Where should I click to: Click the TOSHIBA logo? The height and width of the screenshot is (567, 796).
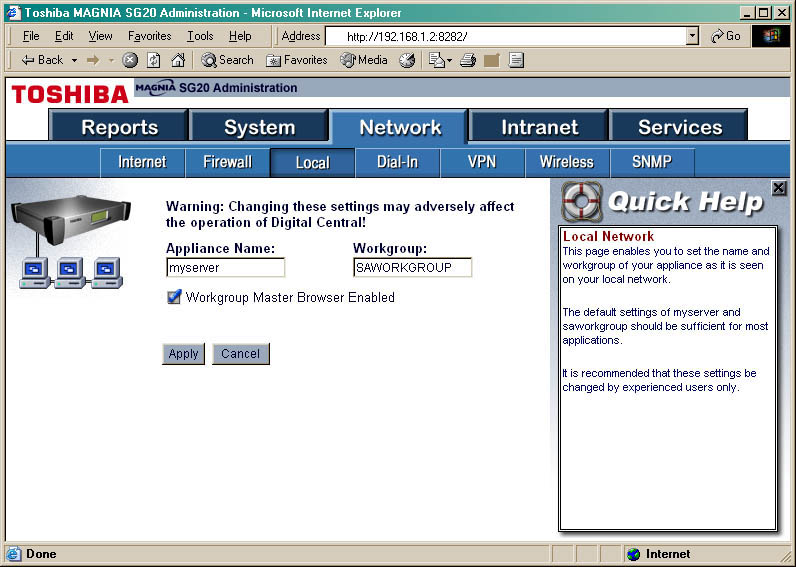point(70,94)
